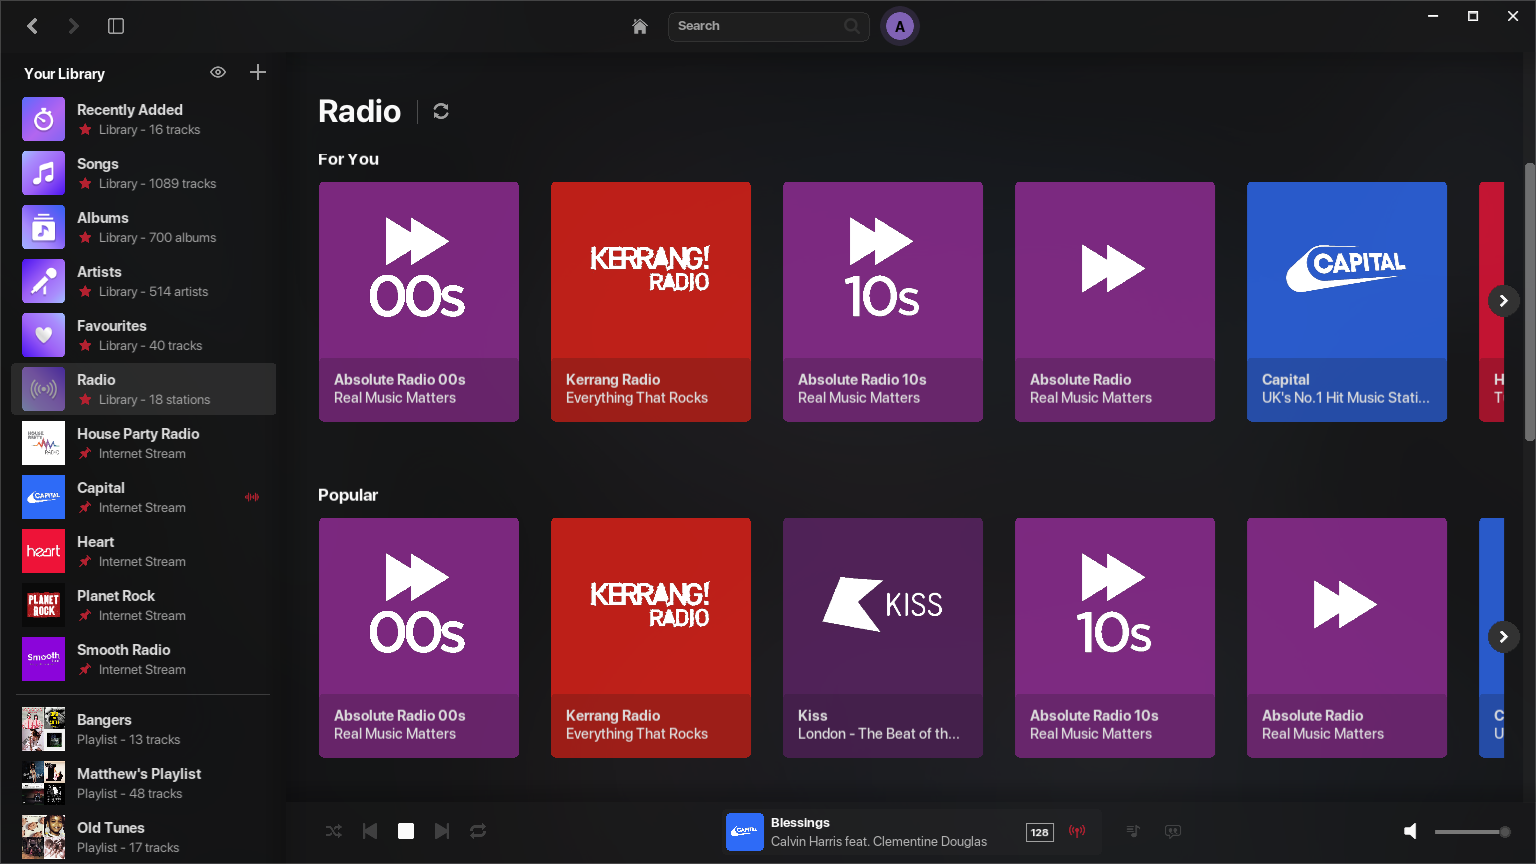
Task: Click the 128 bitrate badge
Action: click(1040, 832)
